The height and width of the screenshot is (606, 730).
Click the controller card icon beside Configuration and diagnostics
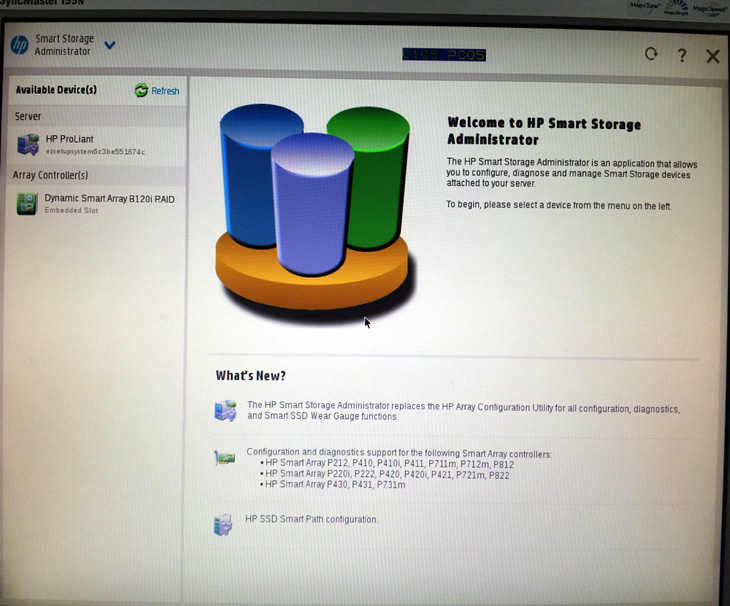pyautogui.click(x=224, y=458)
